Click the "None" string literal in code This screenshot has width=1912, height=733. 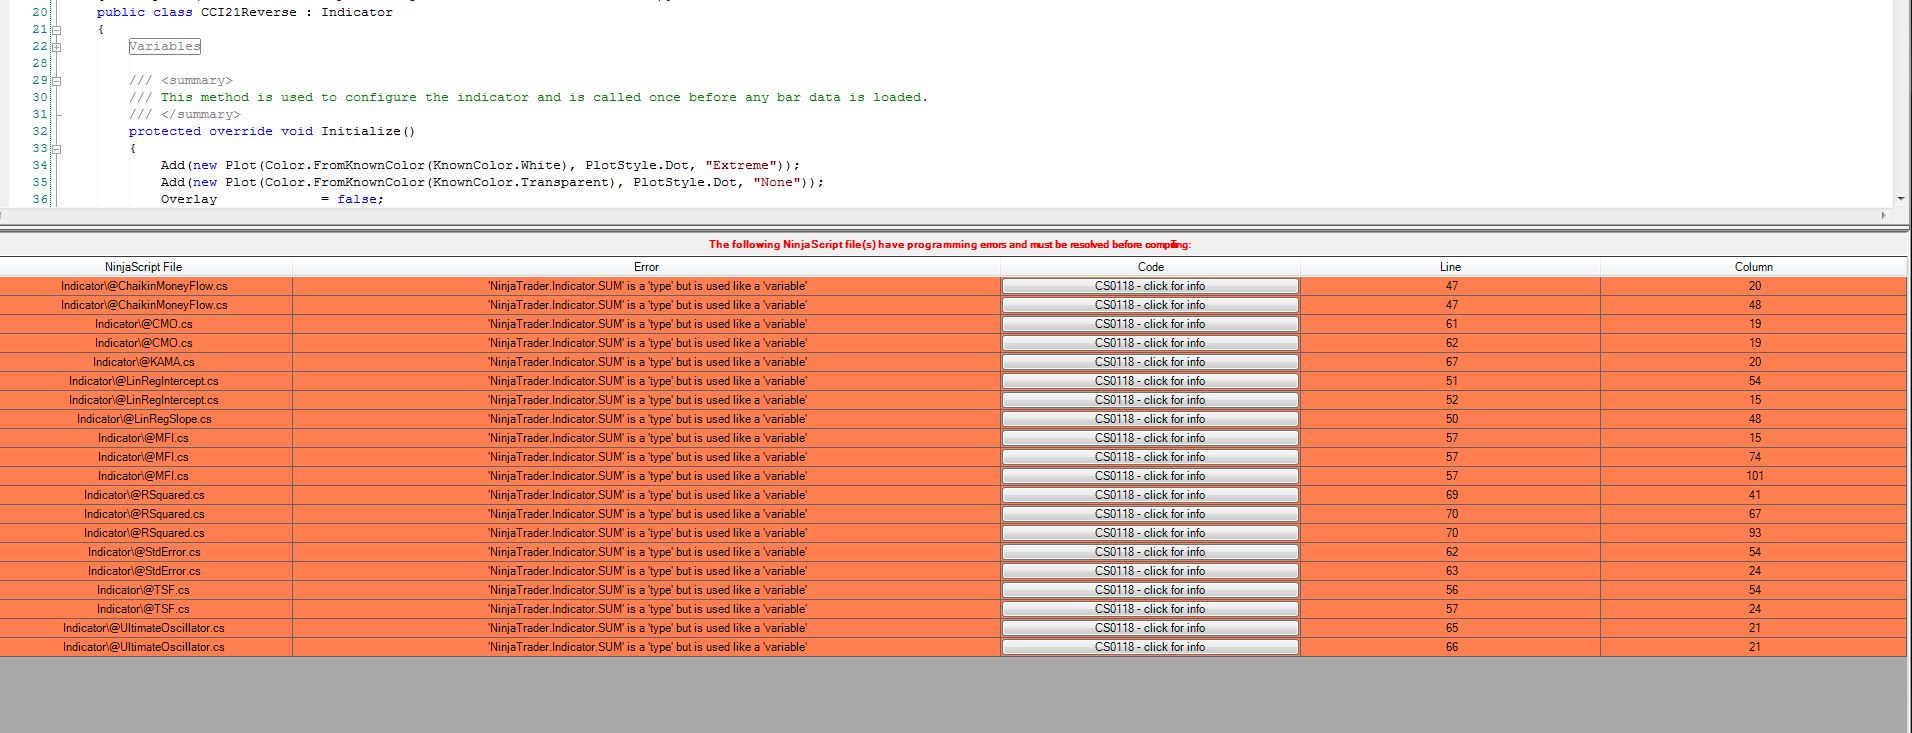pos(777,182)
